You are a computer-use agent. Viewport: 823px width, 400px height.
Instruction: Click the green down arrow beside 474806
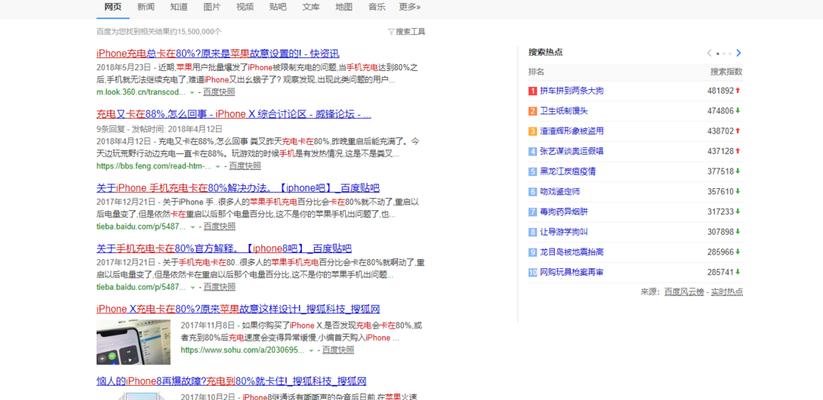click(x=738, y=111)
